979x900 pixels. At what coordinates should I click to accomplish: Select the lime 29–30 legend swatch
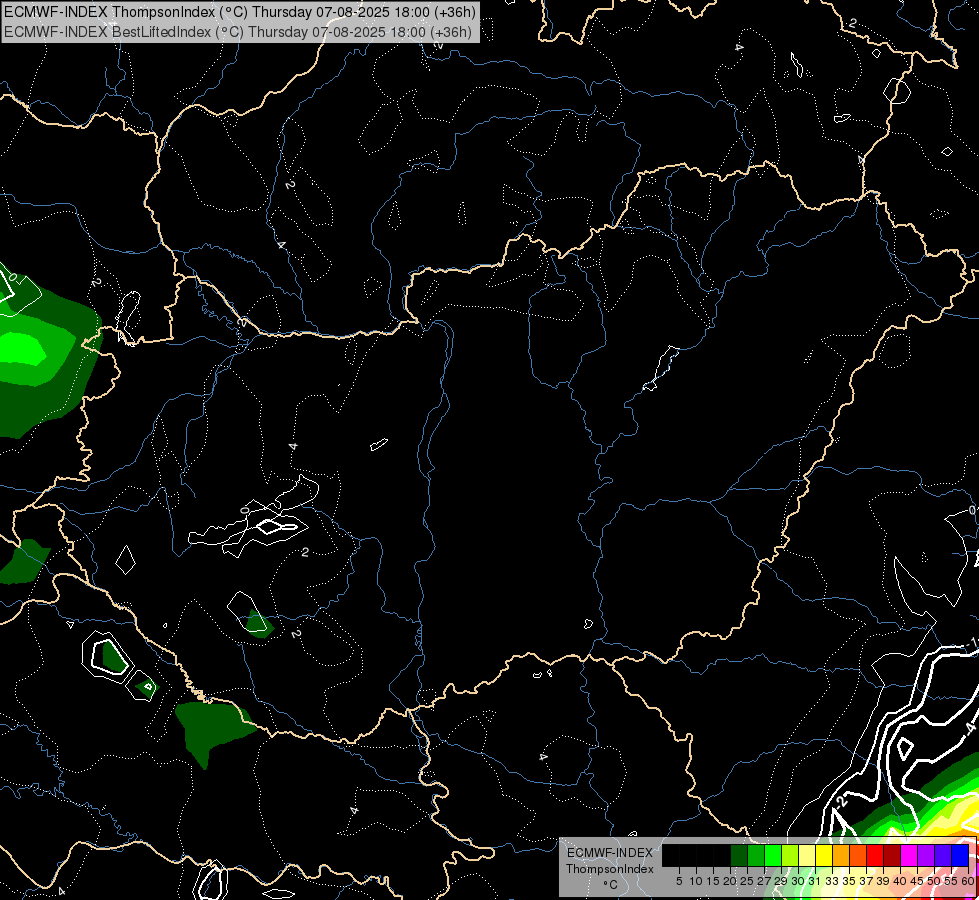tap(790, 856)
